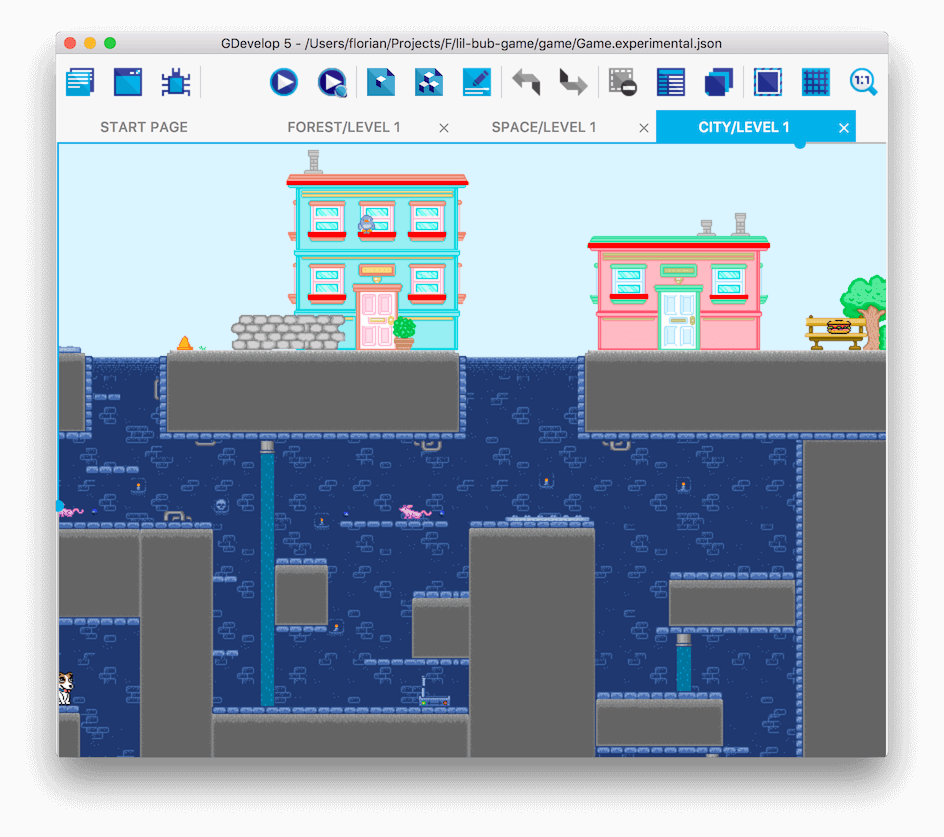Reset zoom to 1:1
This screenshot has width=944, height=837.
862,82
